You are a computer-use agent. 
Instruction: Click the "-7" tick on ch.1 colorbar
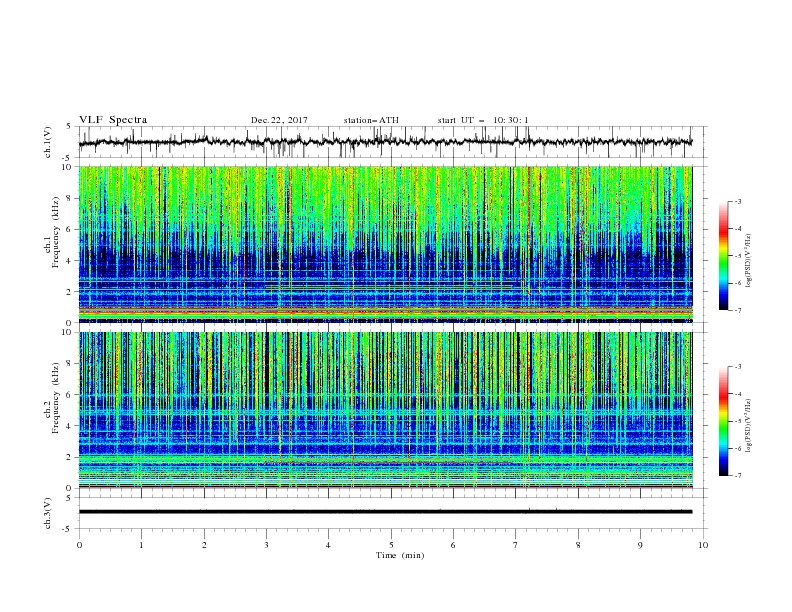[x=738, y=310]
